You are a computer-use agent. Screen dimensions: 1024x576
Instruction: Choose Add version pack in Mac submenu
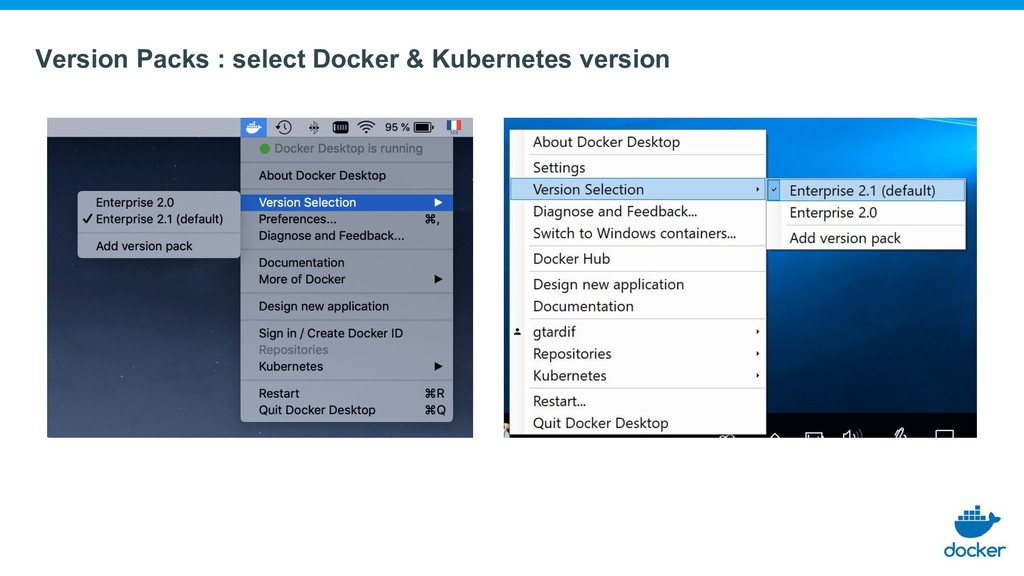click(159, 246)
